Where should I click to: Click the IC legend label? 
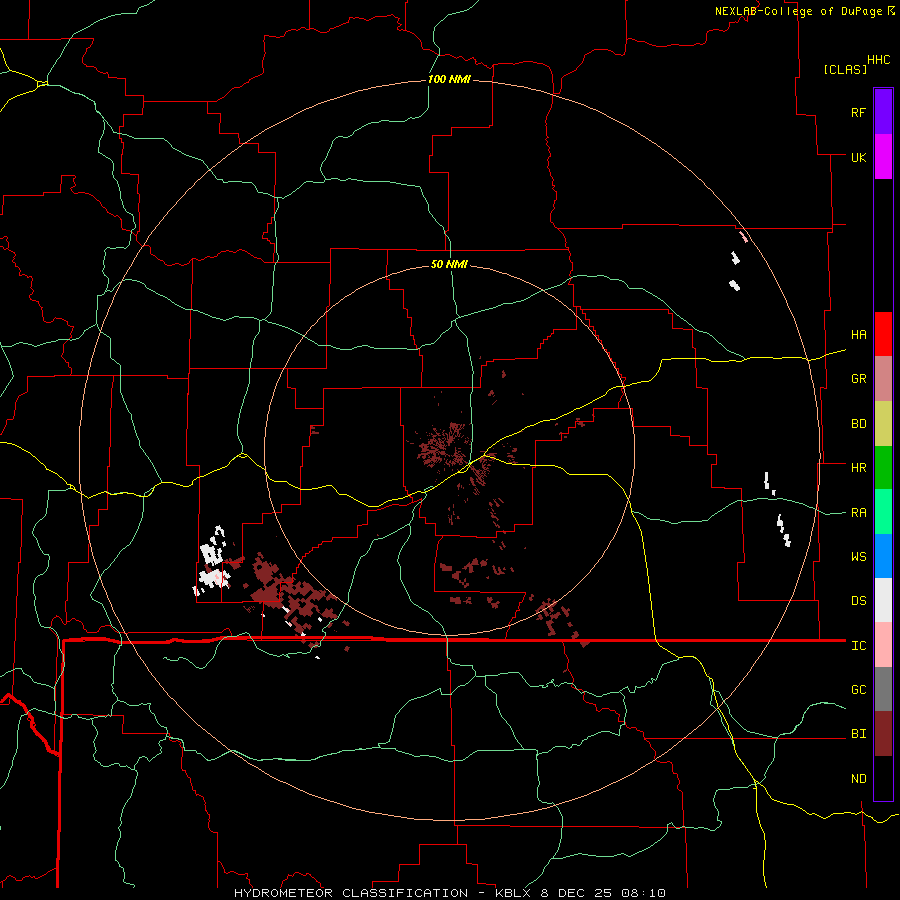(858, 646)
